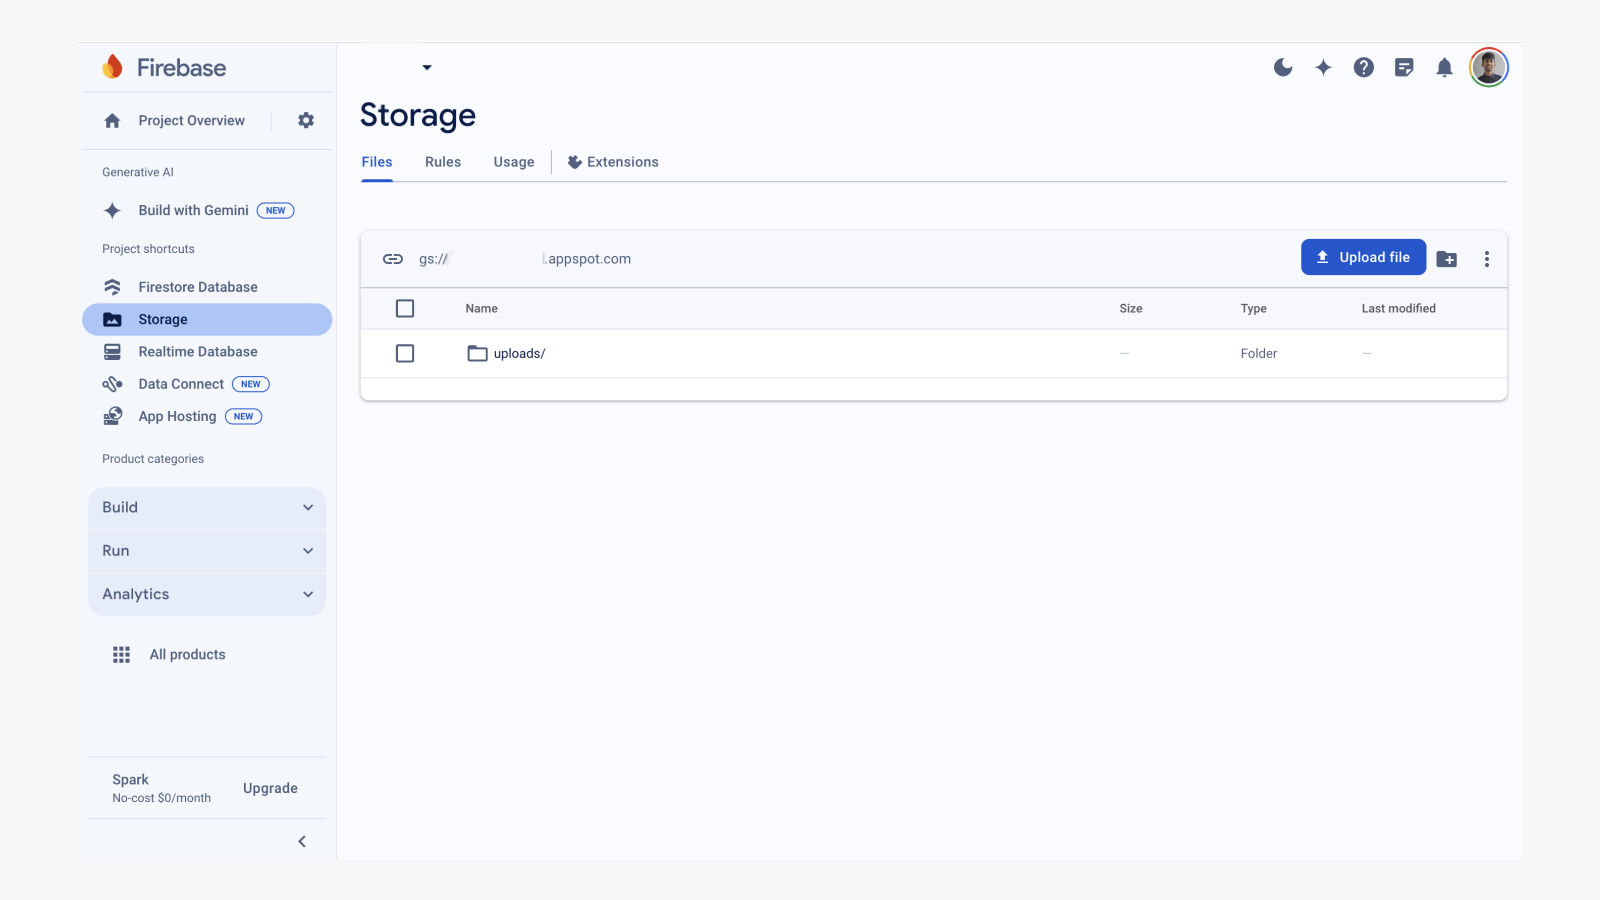The height and width of the screenshot is (900, 1600).
Task: Select Realtime Database in the sidebar
Action: coord(197,351)
